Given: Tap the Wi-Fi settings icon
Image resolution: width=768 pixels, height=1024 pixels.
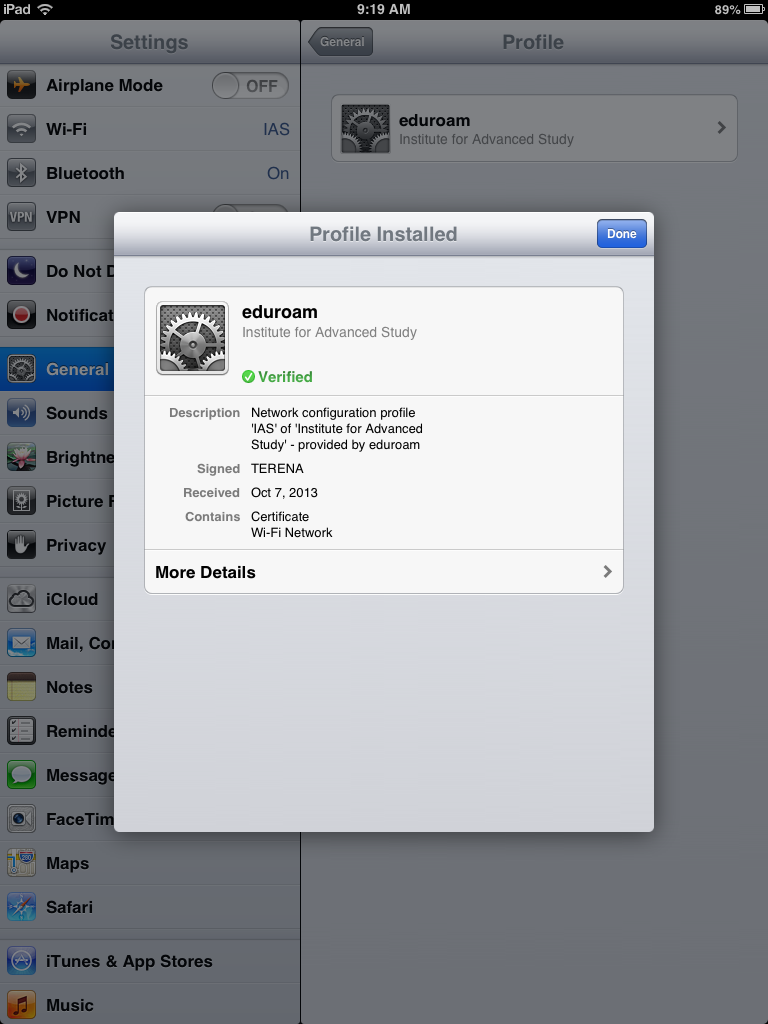Looking at the screenshot, I should pyautogui.click(x=21, y=129).
